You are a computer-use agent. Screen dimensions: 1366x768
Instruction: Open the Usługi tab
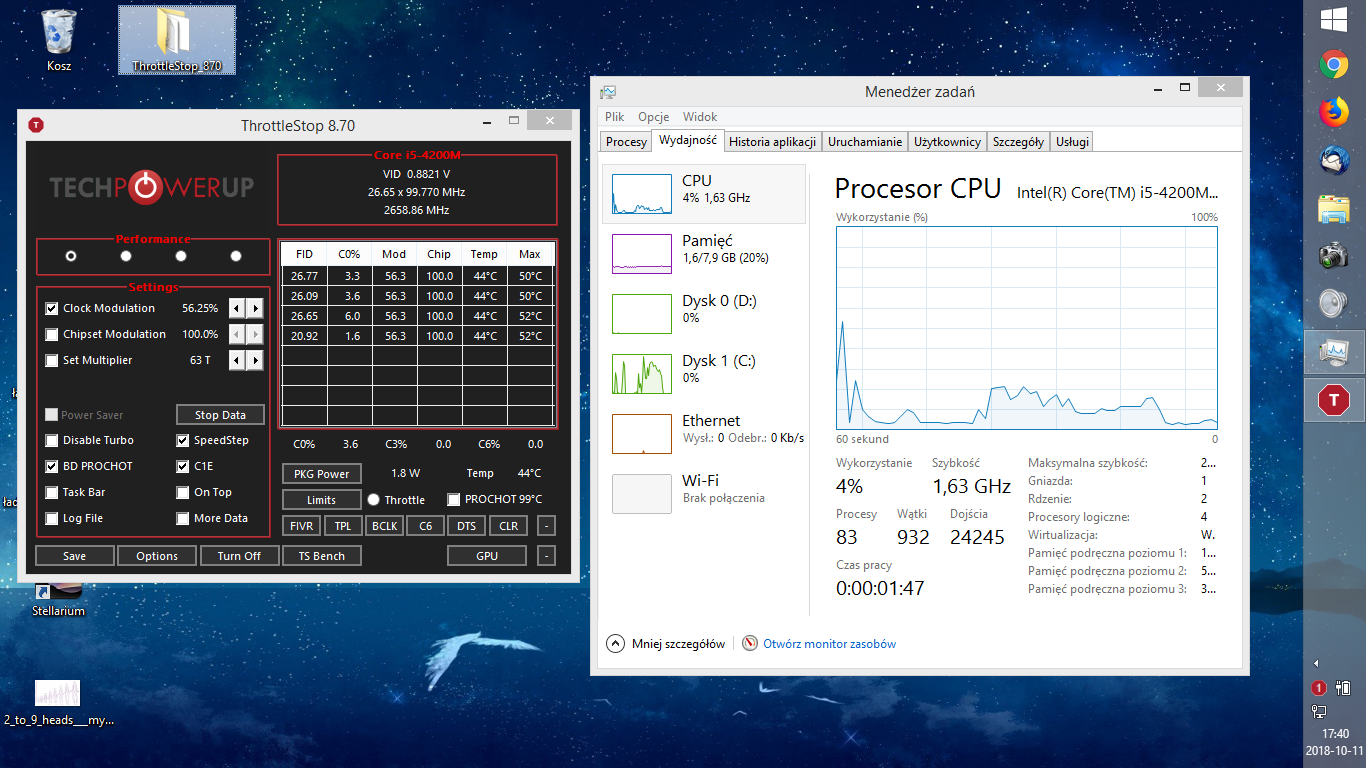click(1072, 142)
